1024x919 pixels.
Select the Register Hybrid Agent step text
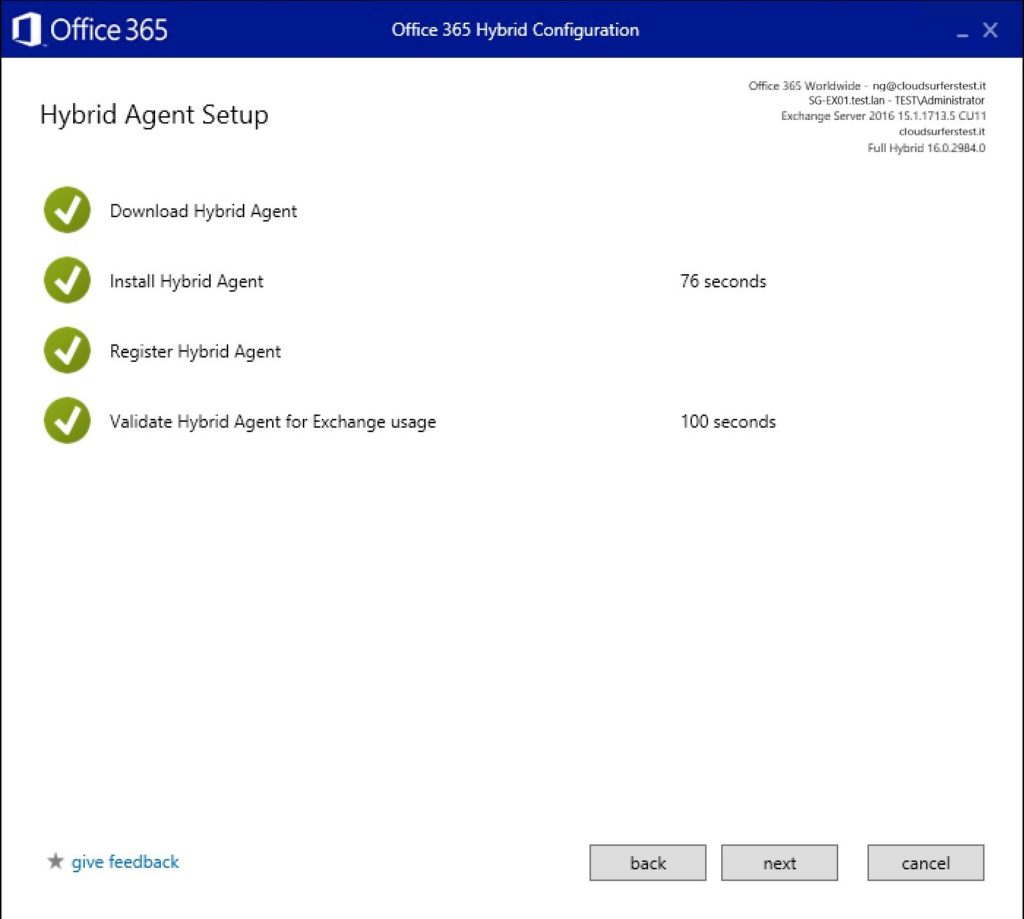[195, 351]
